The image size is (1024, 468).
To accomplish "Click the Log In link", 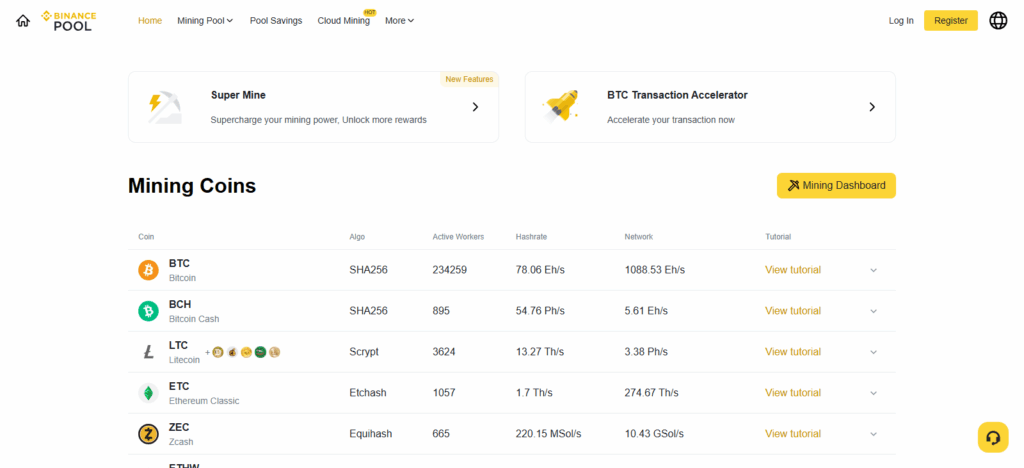I will (901, 21).
